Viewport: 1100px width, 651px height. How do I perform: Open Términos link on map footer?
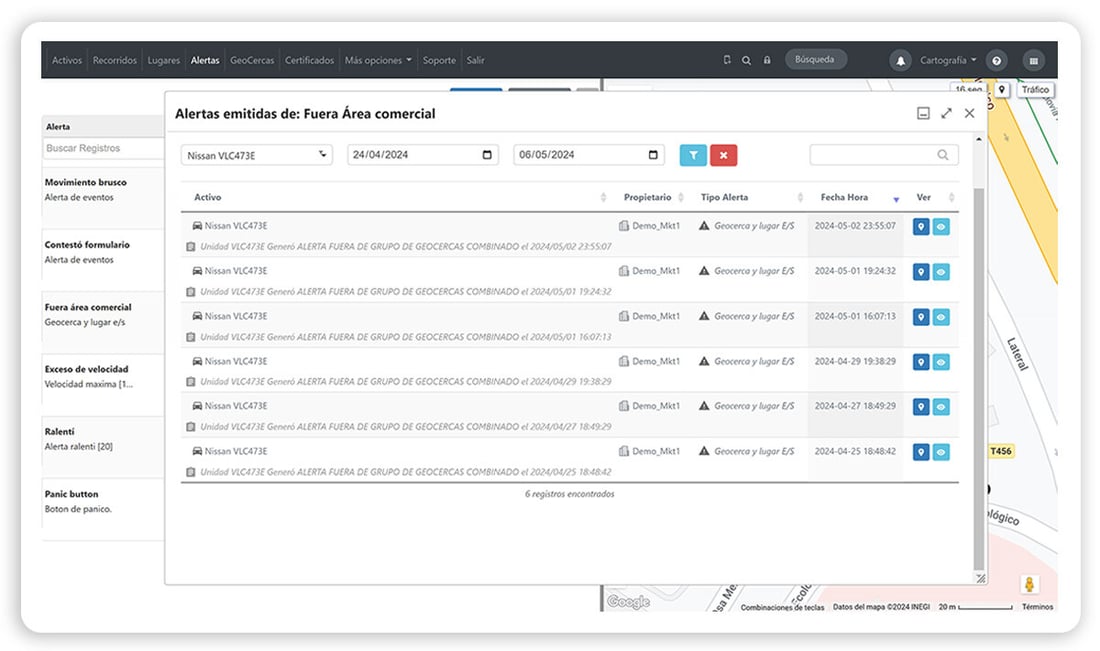pyautogui.click(x=1037, y=607)
